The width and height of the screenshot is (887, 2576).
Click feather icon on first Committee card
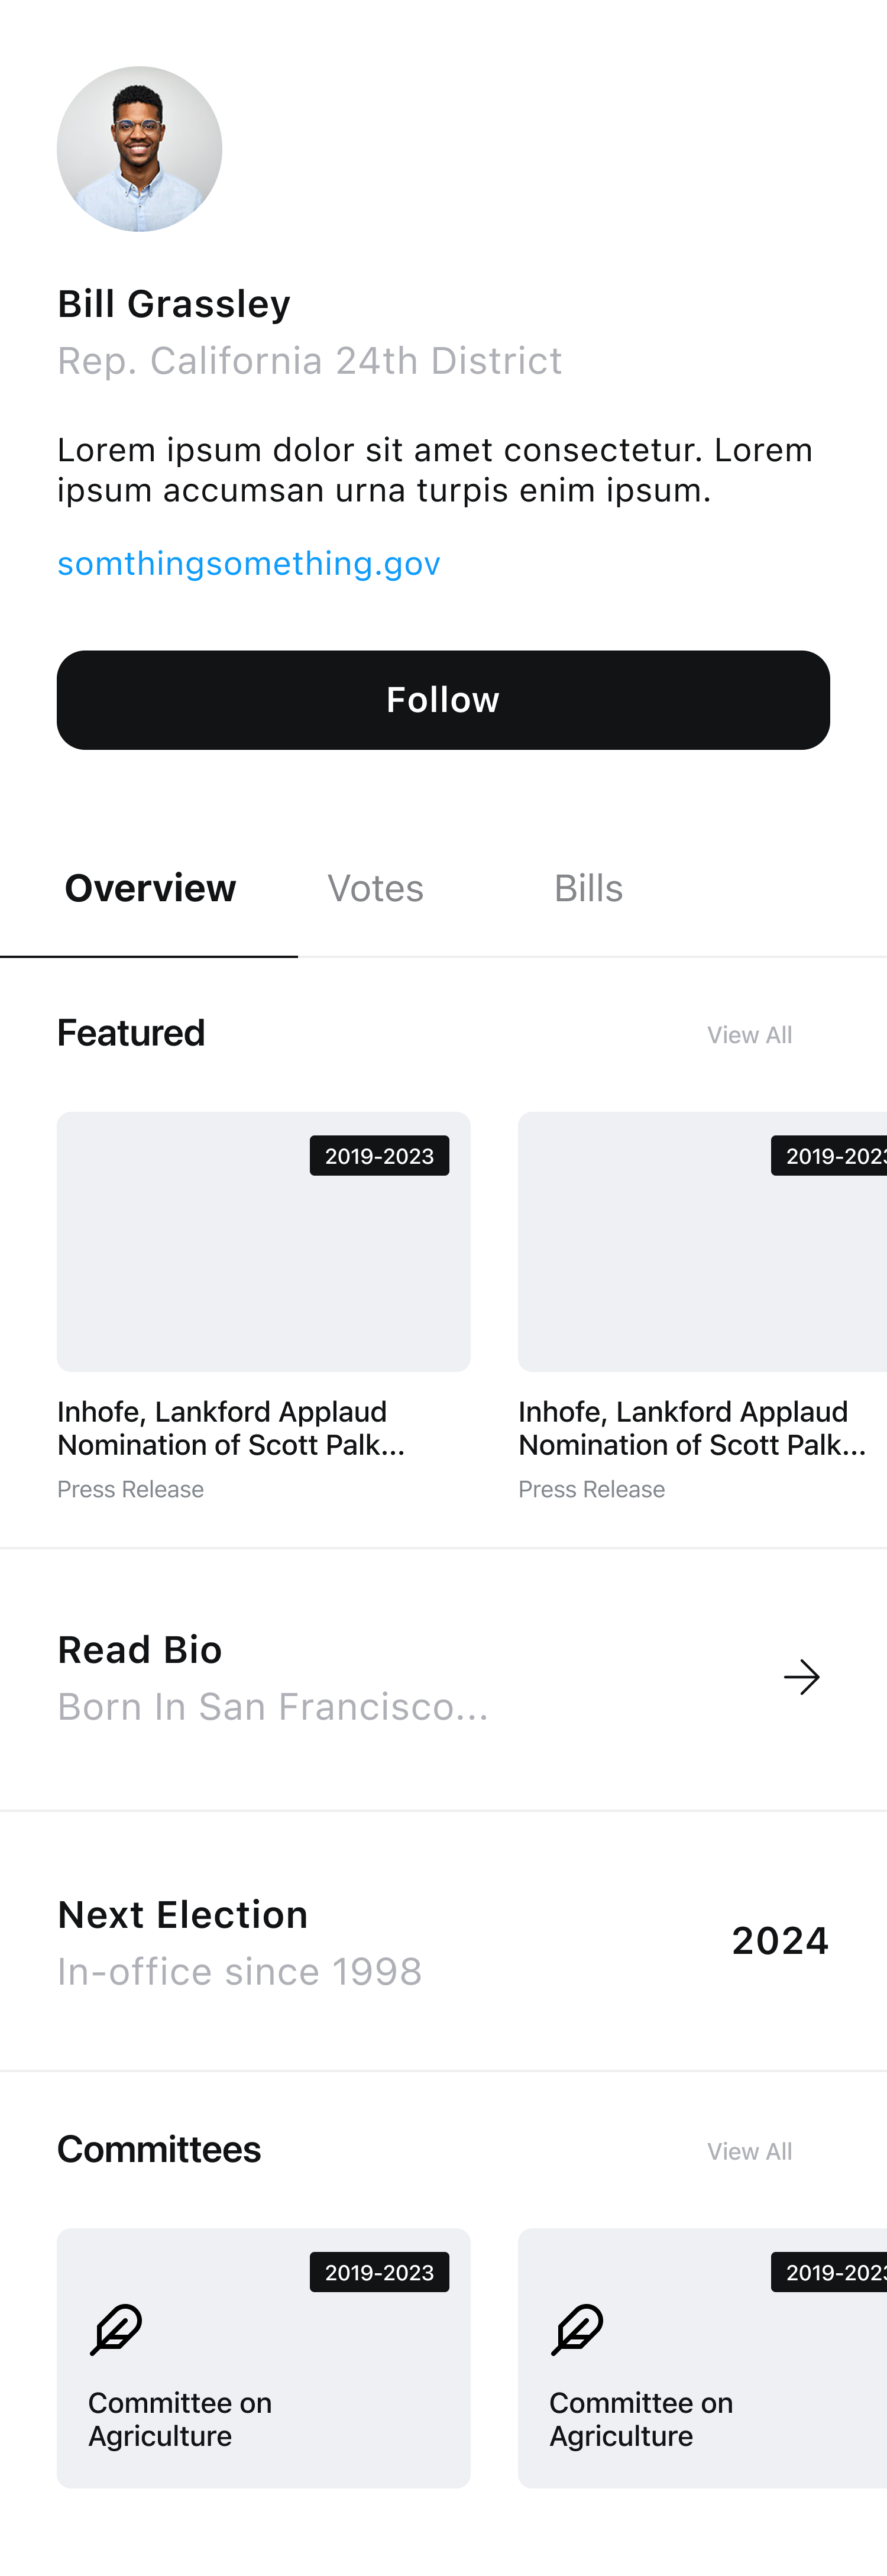click(x=116, y=2329)
